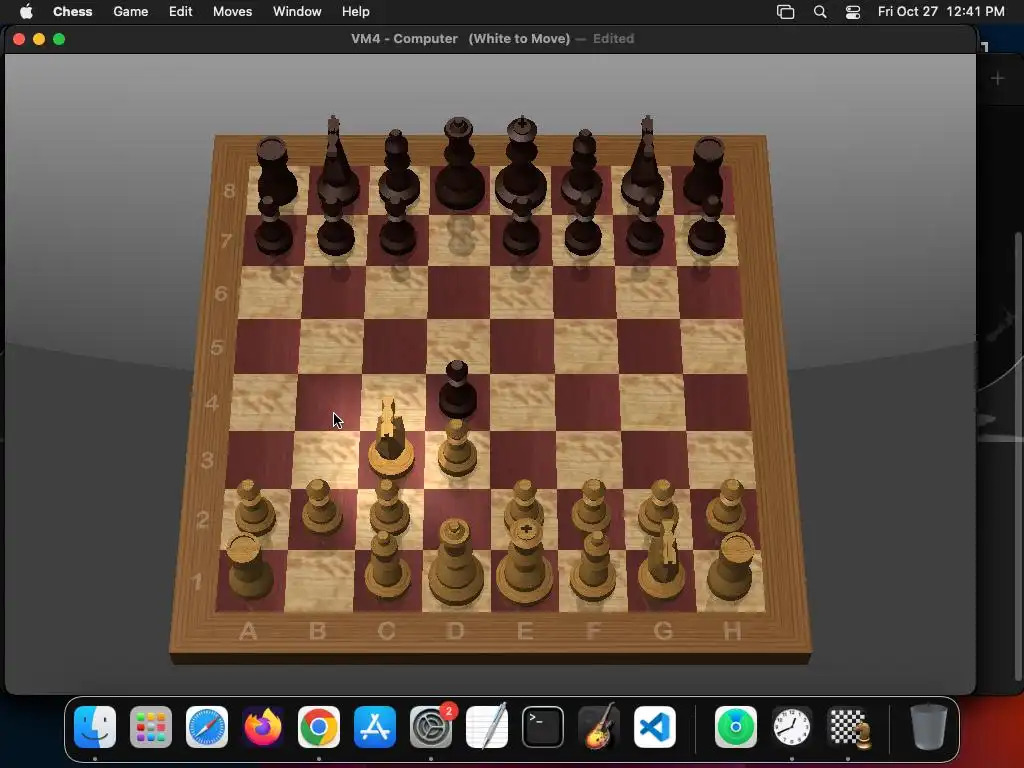
Task: Open the Window menu
Action: 297,11
